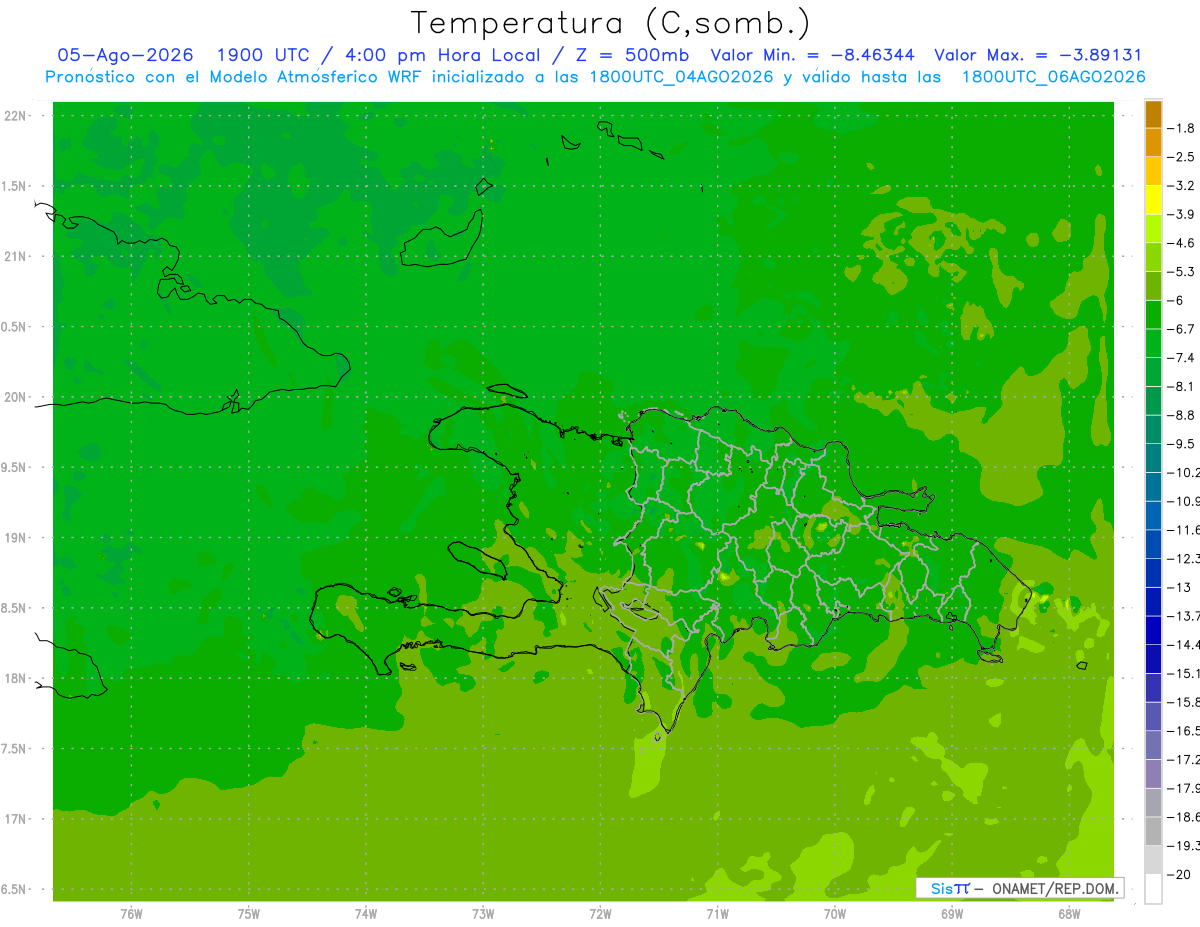Click the blue swatch between -11.6 and -12.3
1200x927 pixels.
pyautogui.click(x=1153, y=544)
